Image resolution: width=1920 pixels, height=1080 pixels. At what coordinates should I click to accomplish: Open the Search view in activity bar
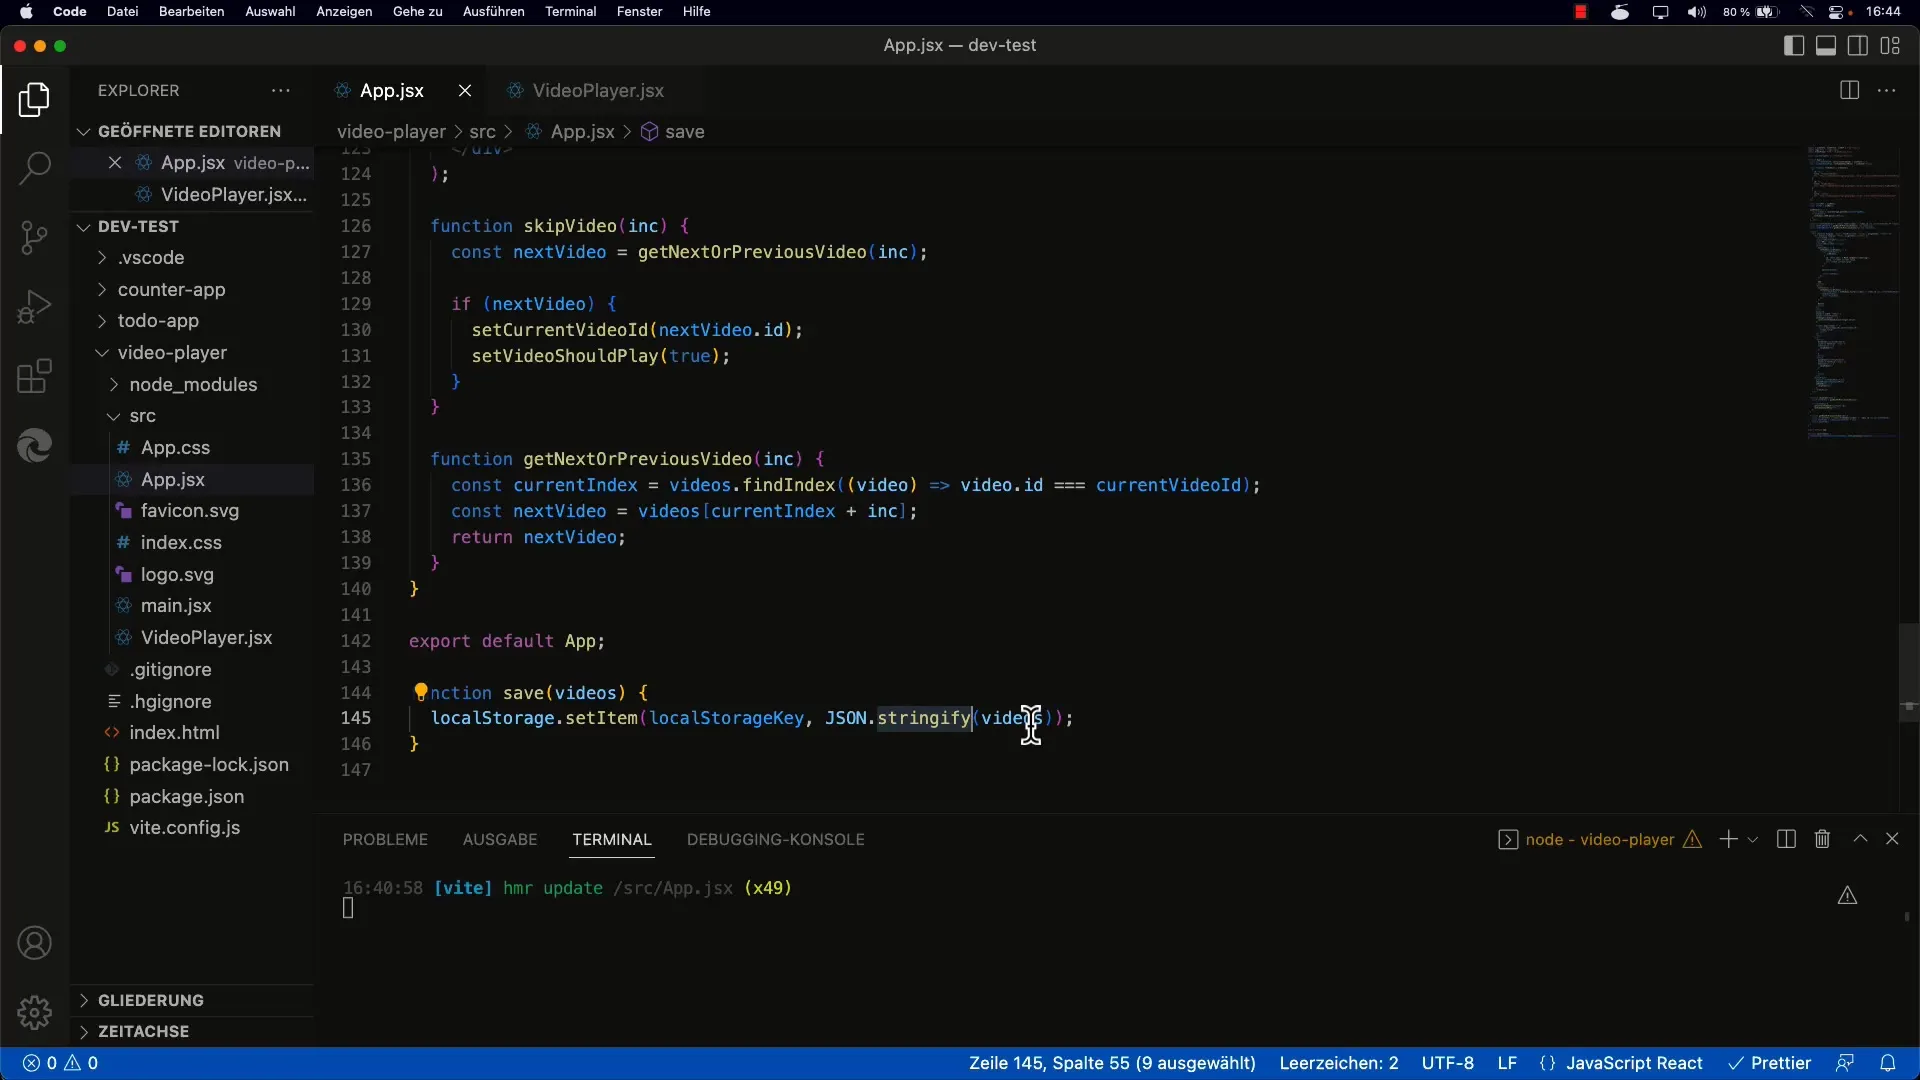pos(34,168)
